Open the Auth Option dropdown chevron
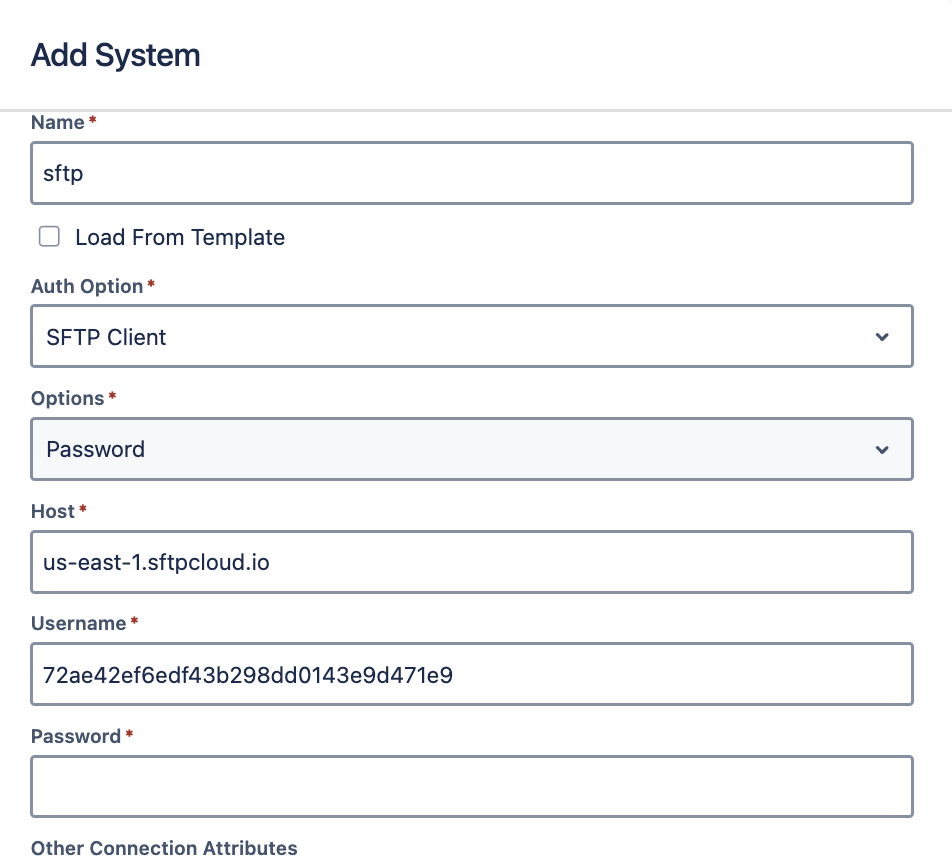The width and height of the screenshot is (952, 856). 882,337
